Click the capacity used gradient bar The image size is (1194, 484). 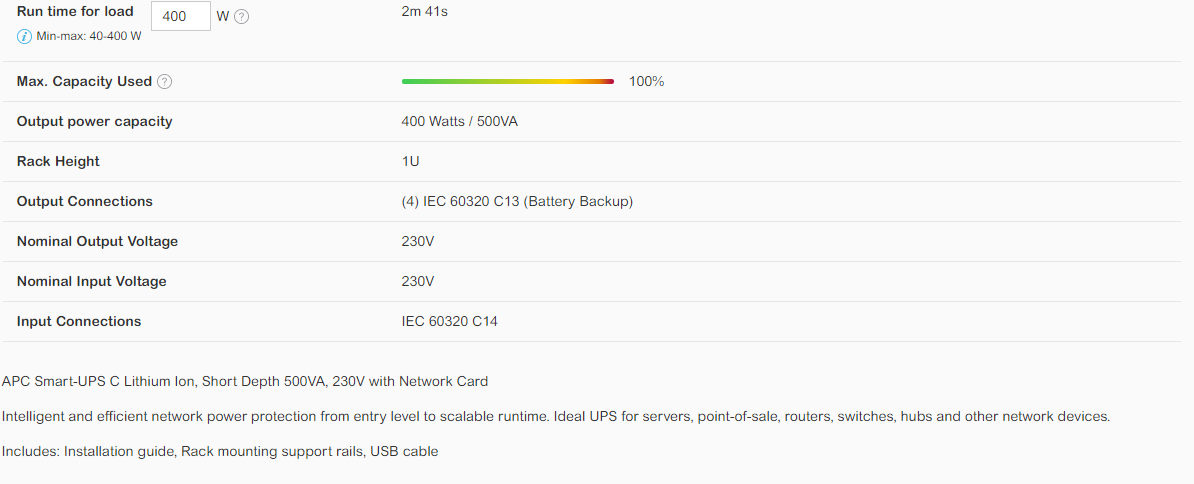pyautogui.click(x=508, y=81)
